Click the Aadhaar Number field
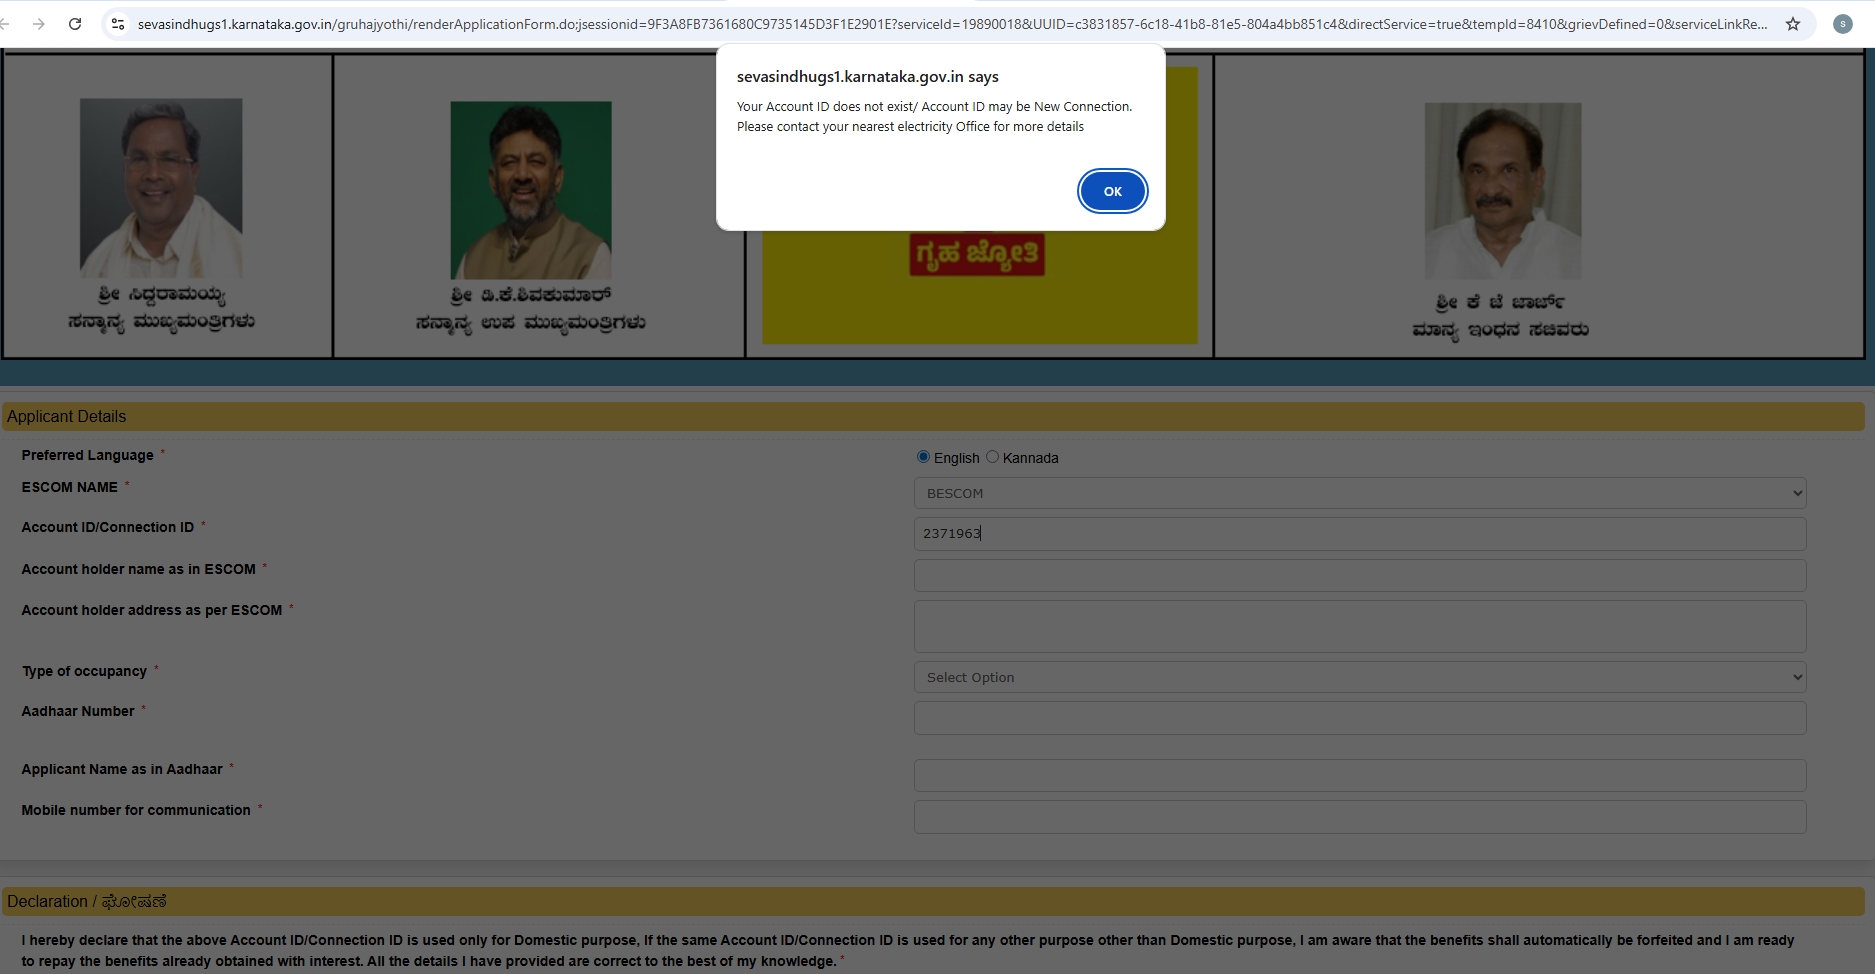 click(1360, 718)
